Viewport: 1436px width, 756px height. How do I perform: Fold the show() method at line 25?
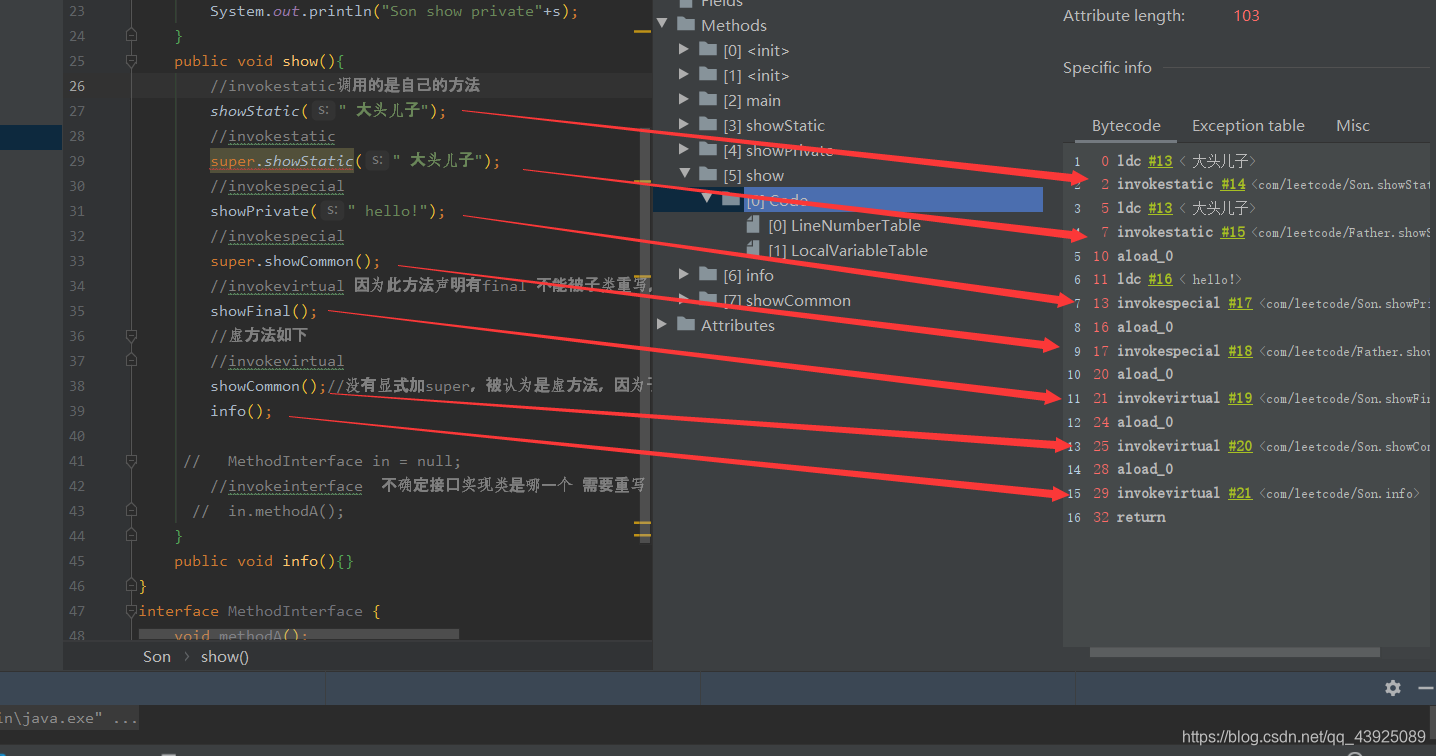point(131,61)
